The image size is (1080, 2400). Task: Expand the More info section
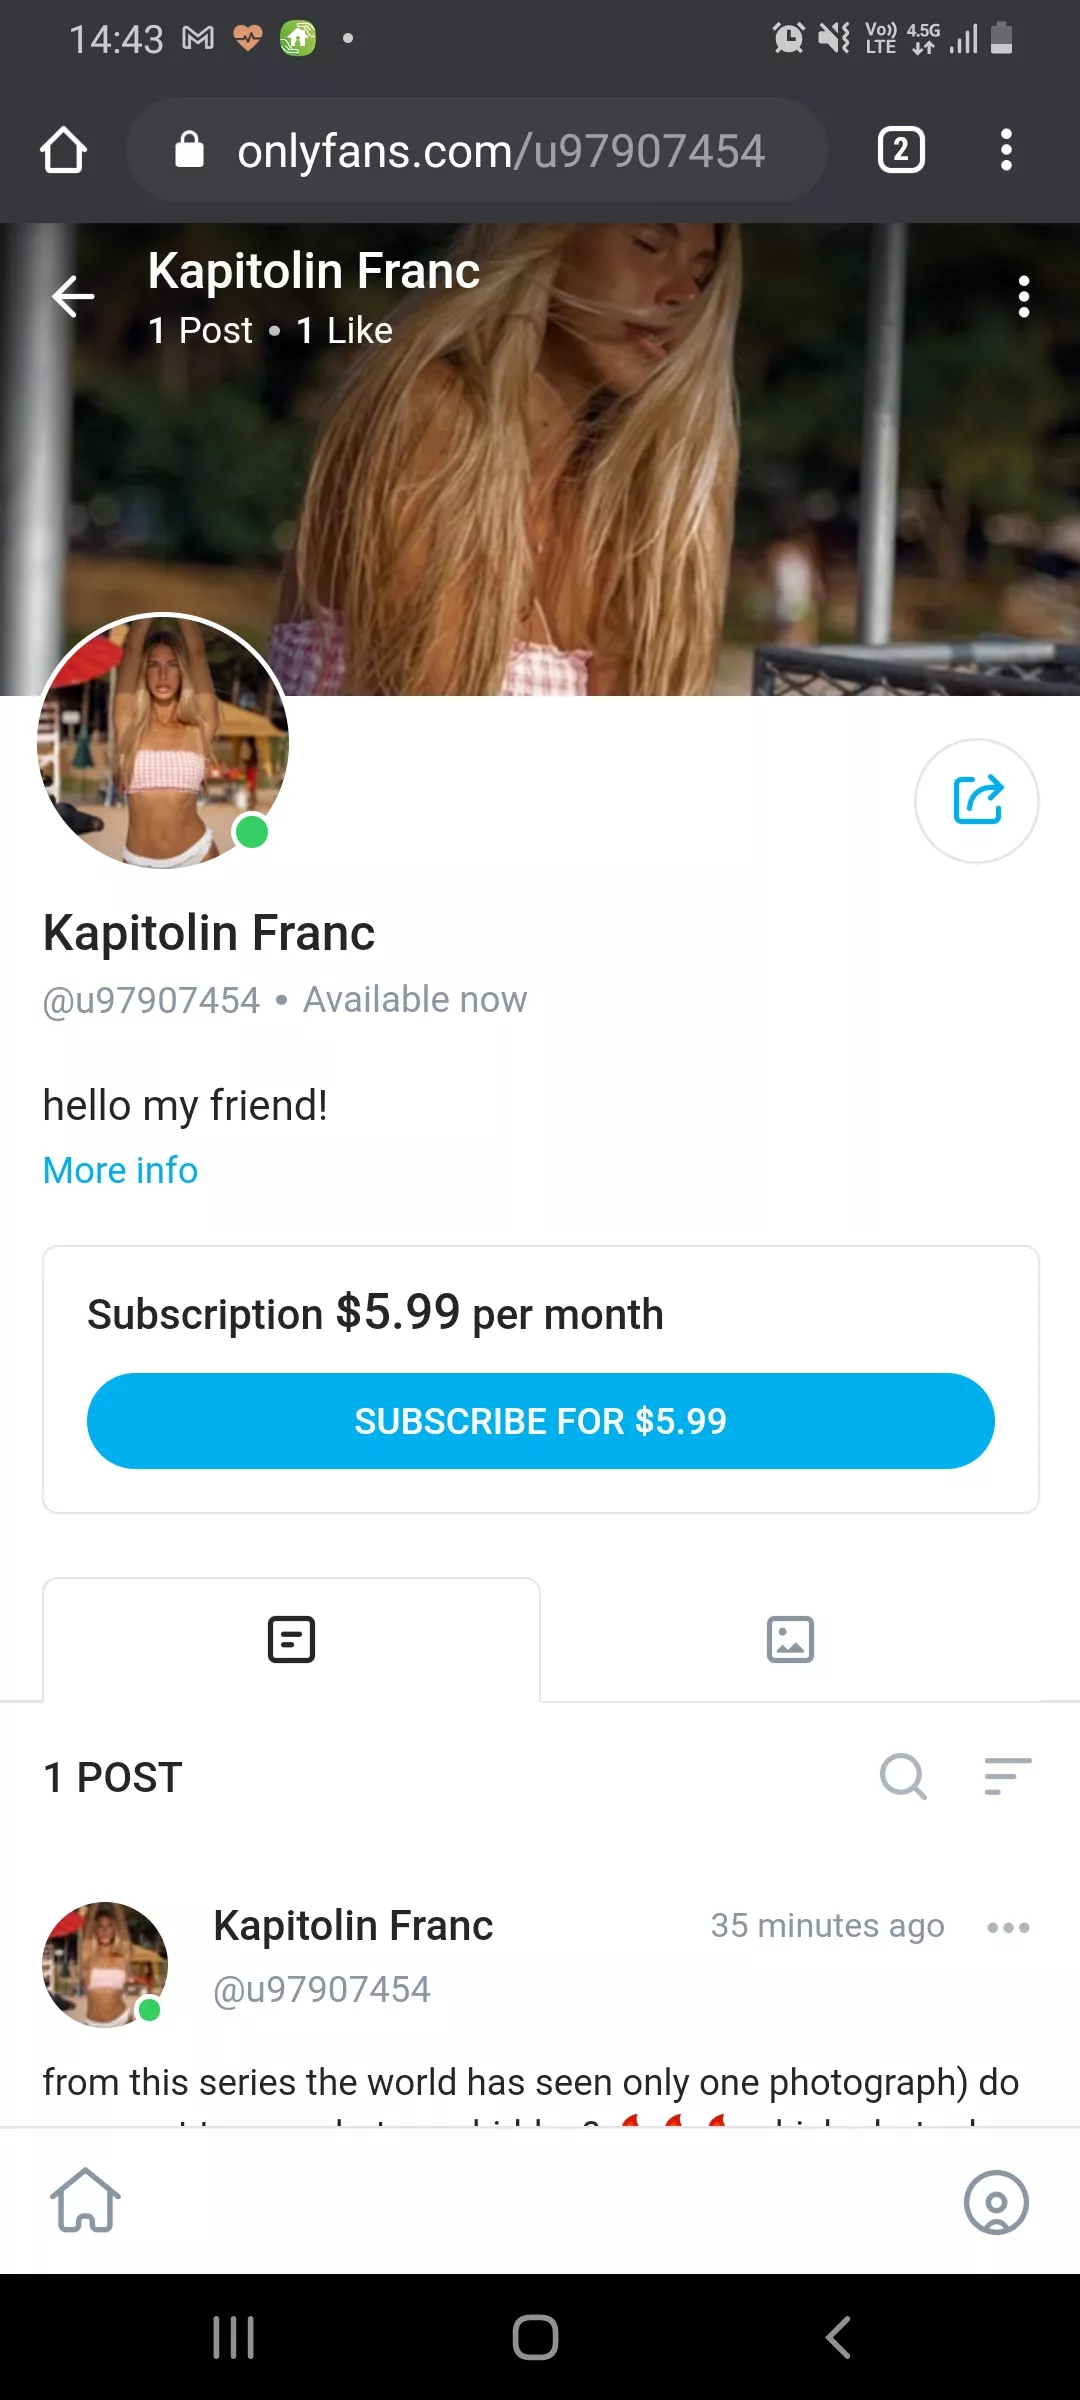119,1169
